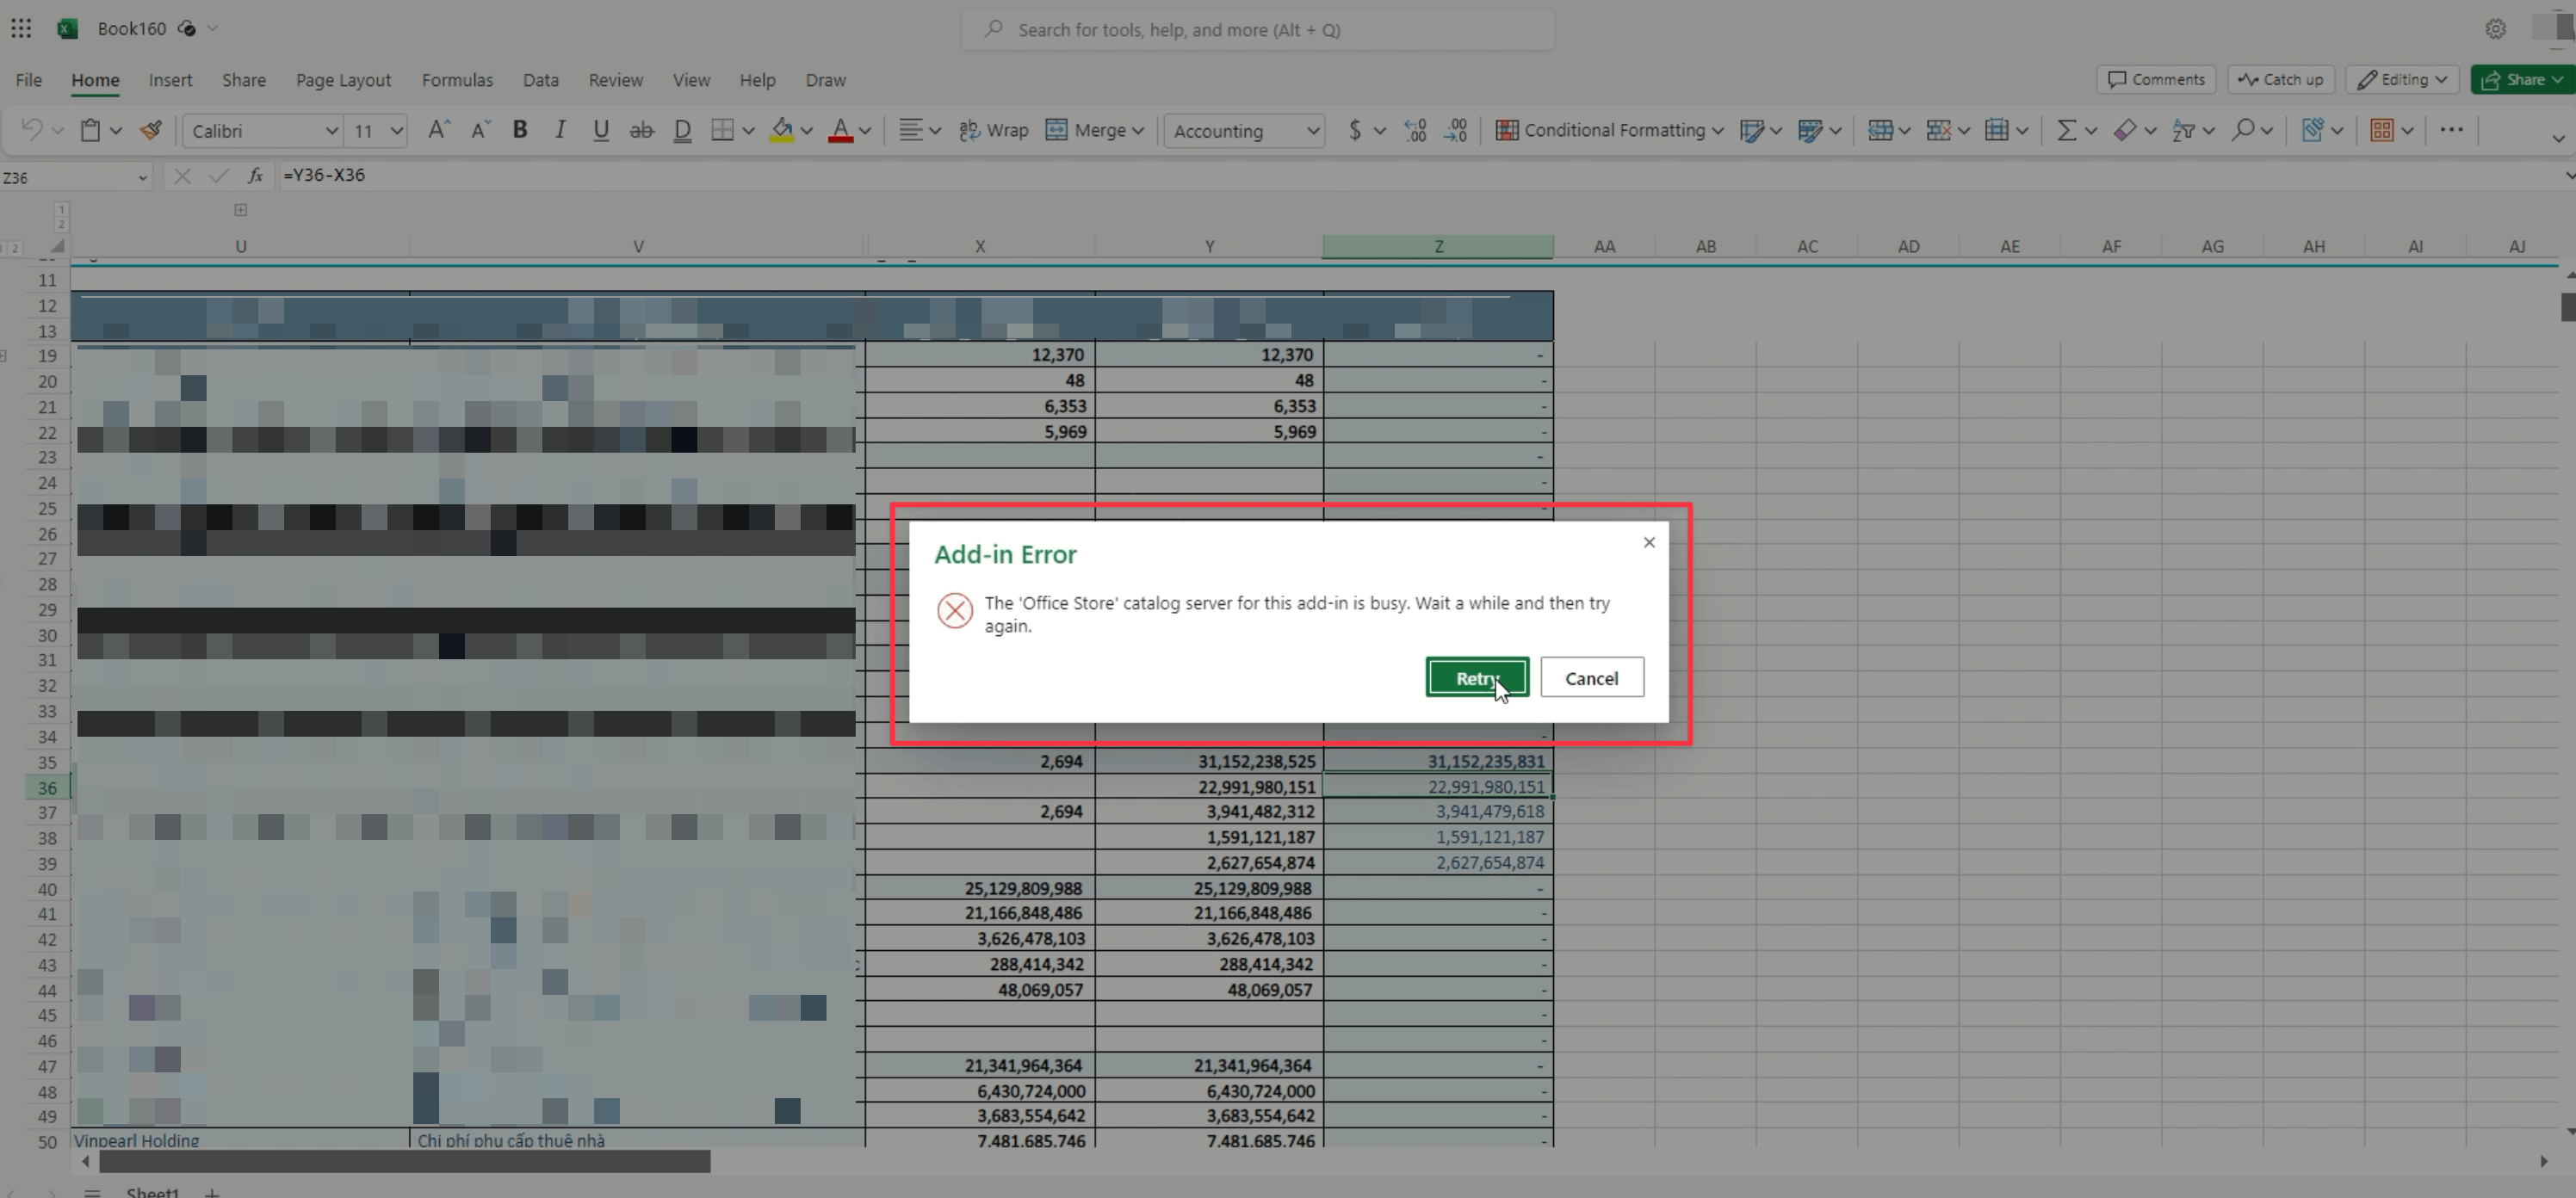Open the Conditional Formatting dropdown
Screen dimensions: 2576x1198
click(x=1608, y=130)
